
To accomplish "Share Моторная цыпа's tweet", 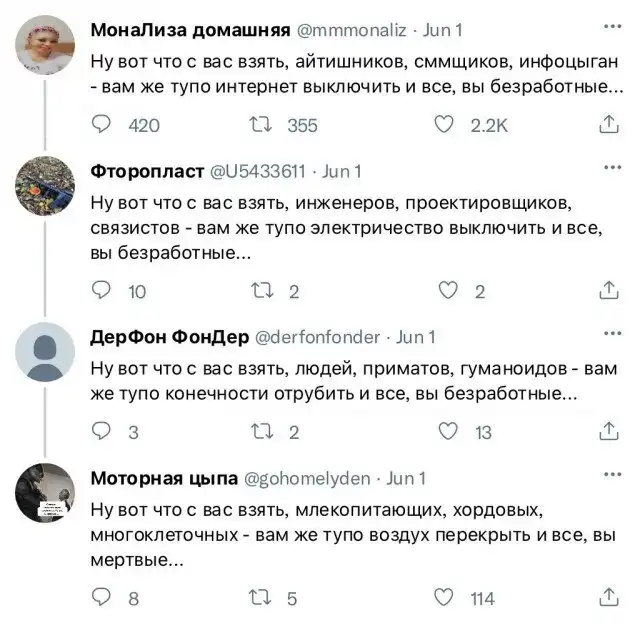I will (608, 598).
